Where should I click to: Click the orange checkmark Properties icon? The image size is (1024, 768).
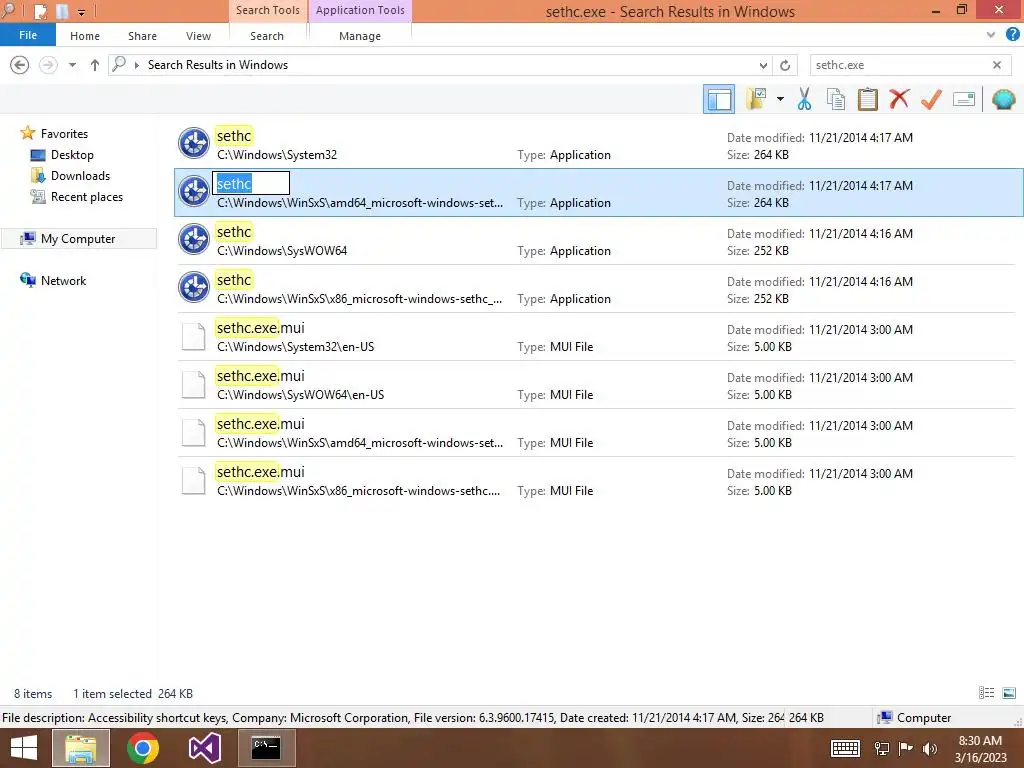point(931,99)
